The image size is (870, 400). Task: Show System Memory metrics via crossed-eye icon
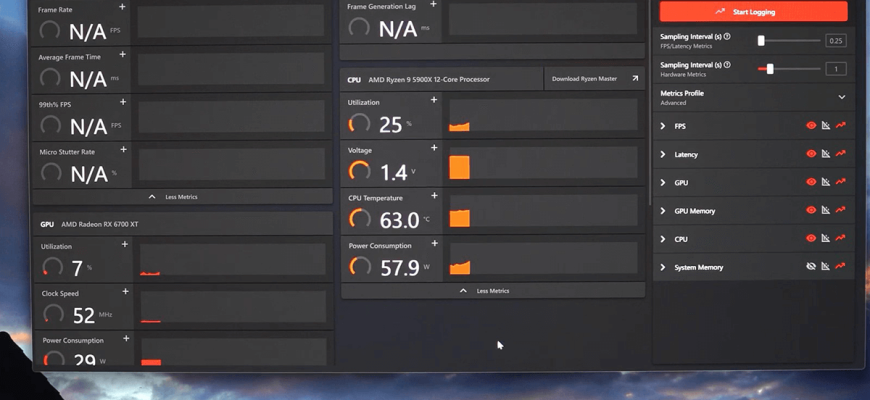[811, 267]
